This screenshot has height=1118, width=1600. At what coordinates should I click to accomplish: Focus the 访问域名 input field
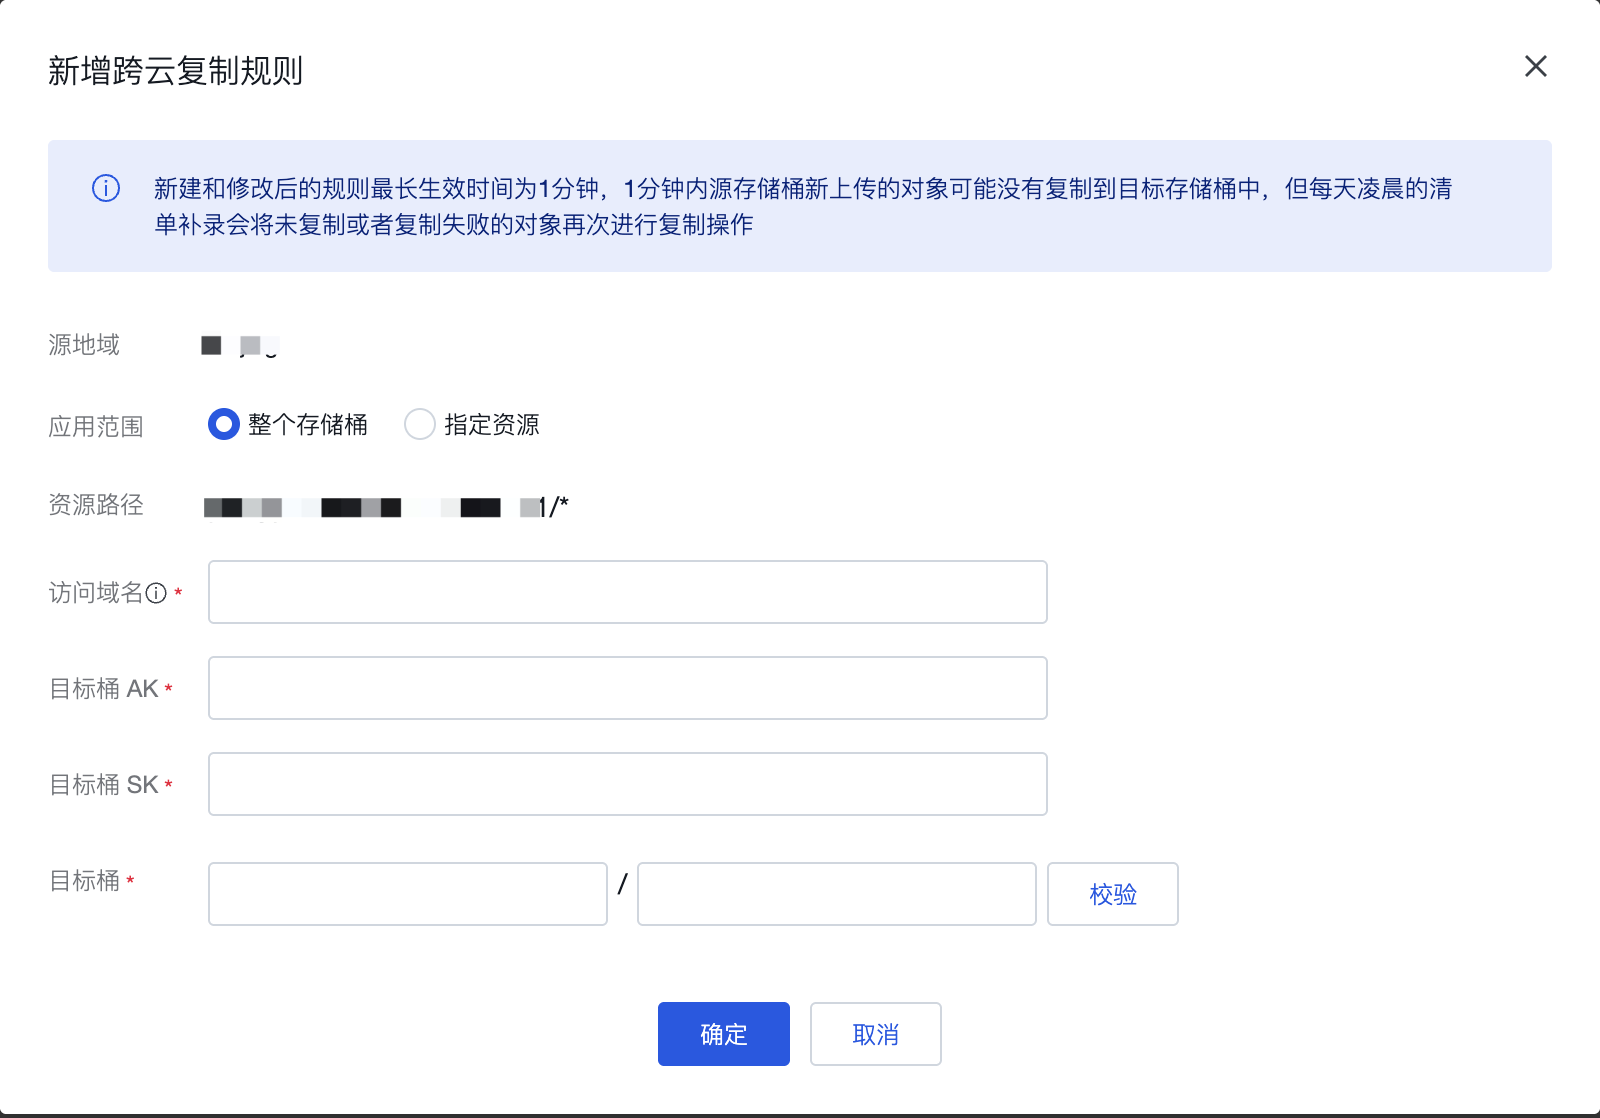click(x=628, y=592)
